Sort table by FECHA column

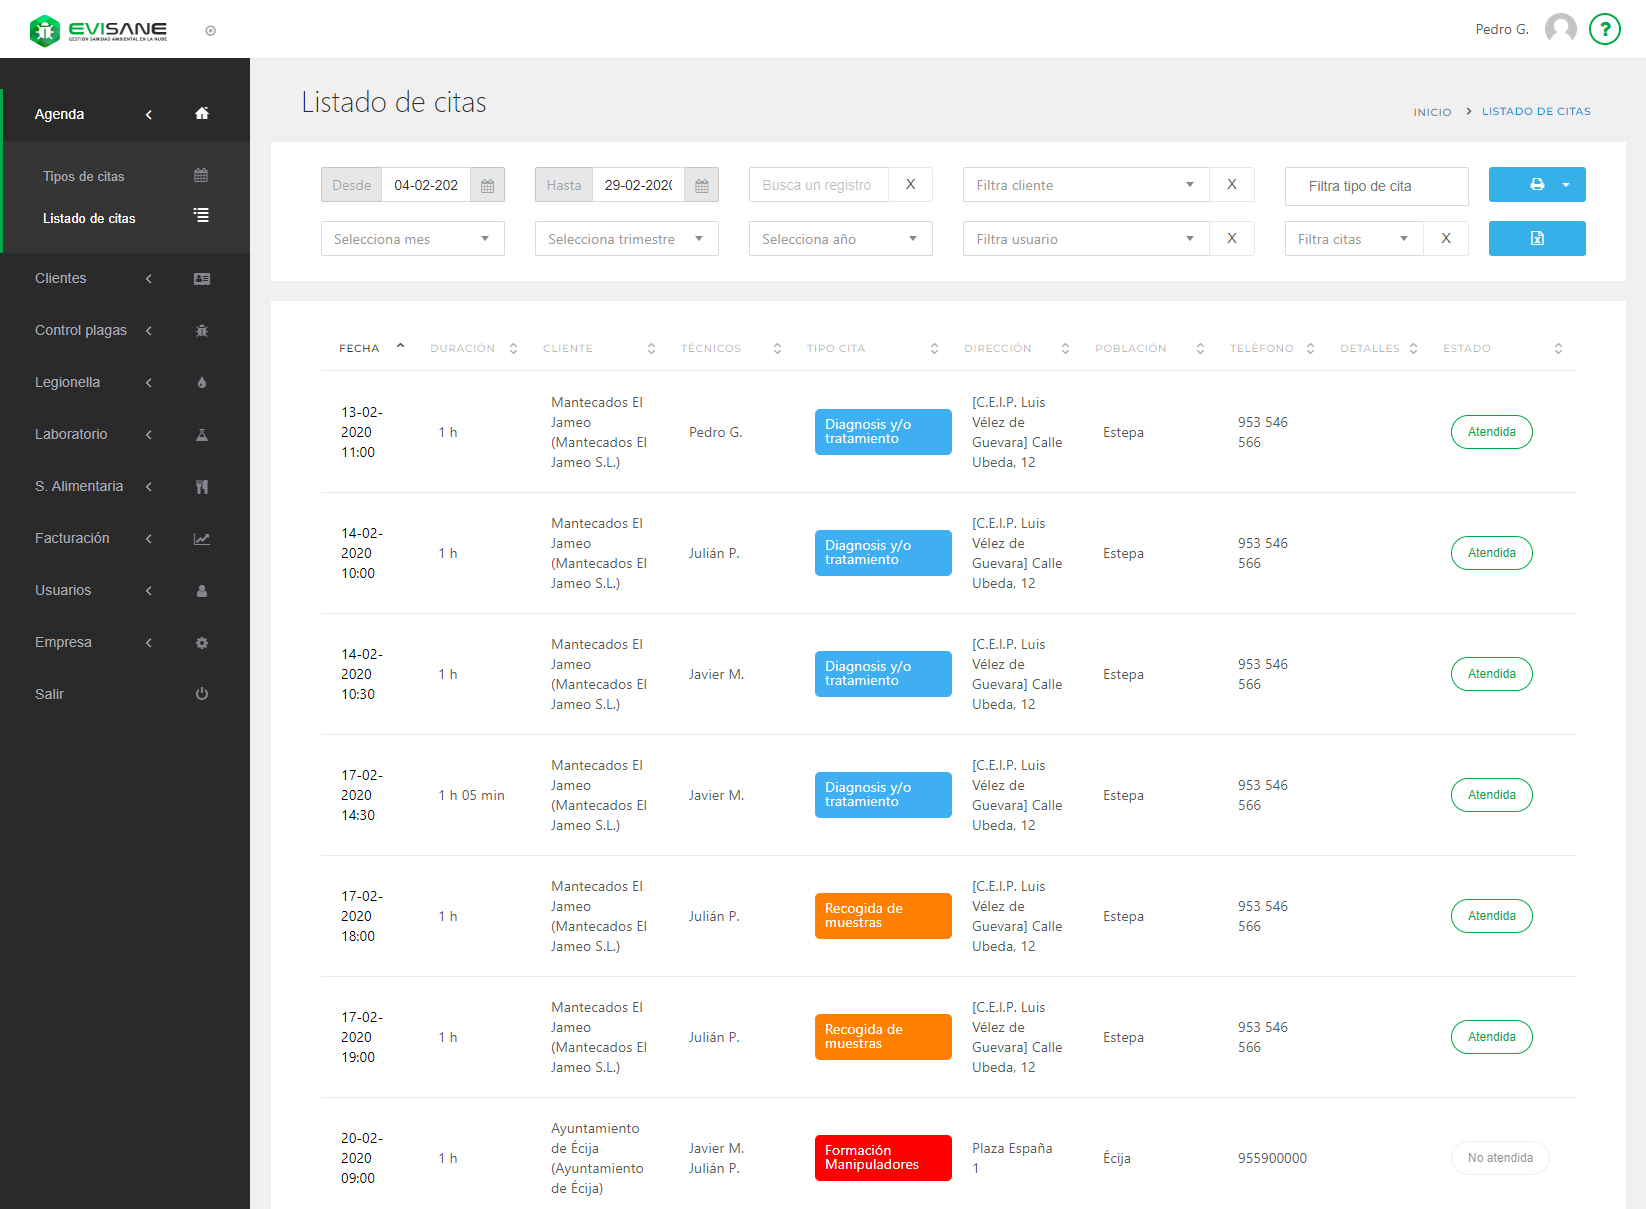[x=371, y=348]
